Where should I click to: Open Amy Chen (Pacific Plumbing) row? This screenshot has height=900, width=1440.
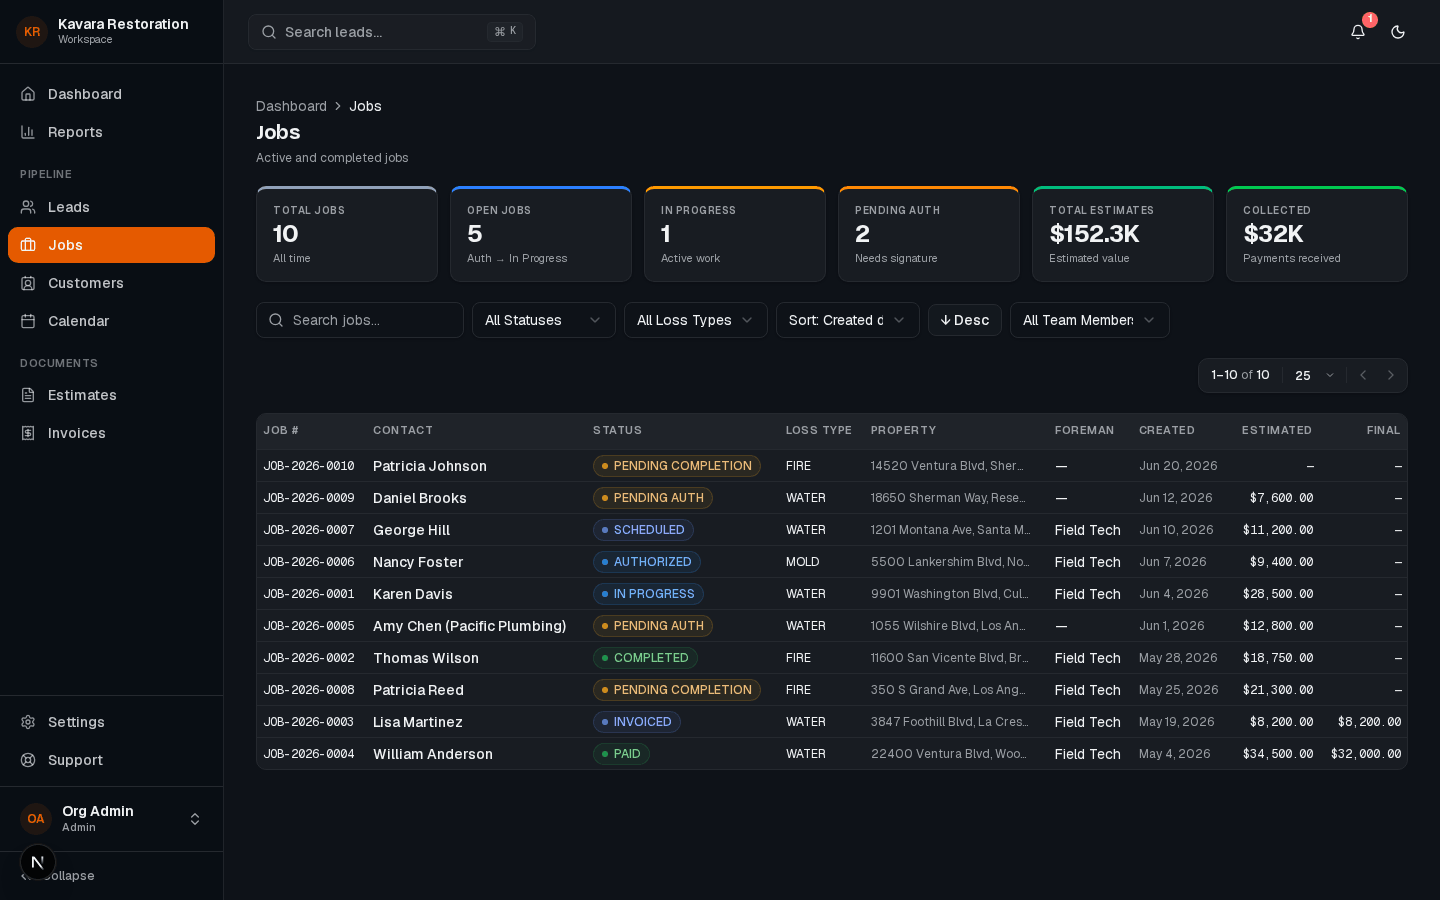point(832,626)
